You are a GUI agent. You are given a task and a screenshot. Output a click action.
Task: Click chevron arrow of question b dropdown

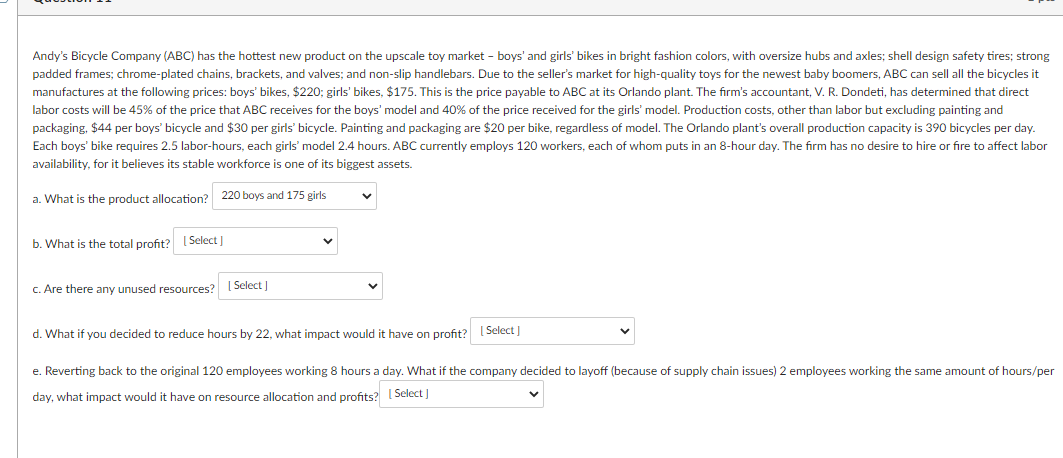[x=326, y=241]
